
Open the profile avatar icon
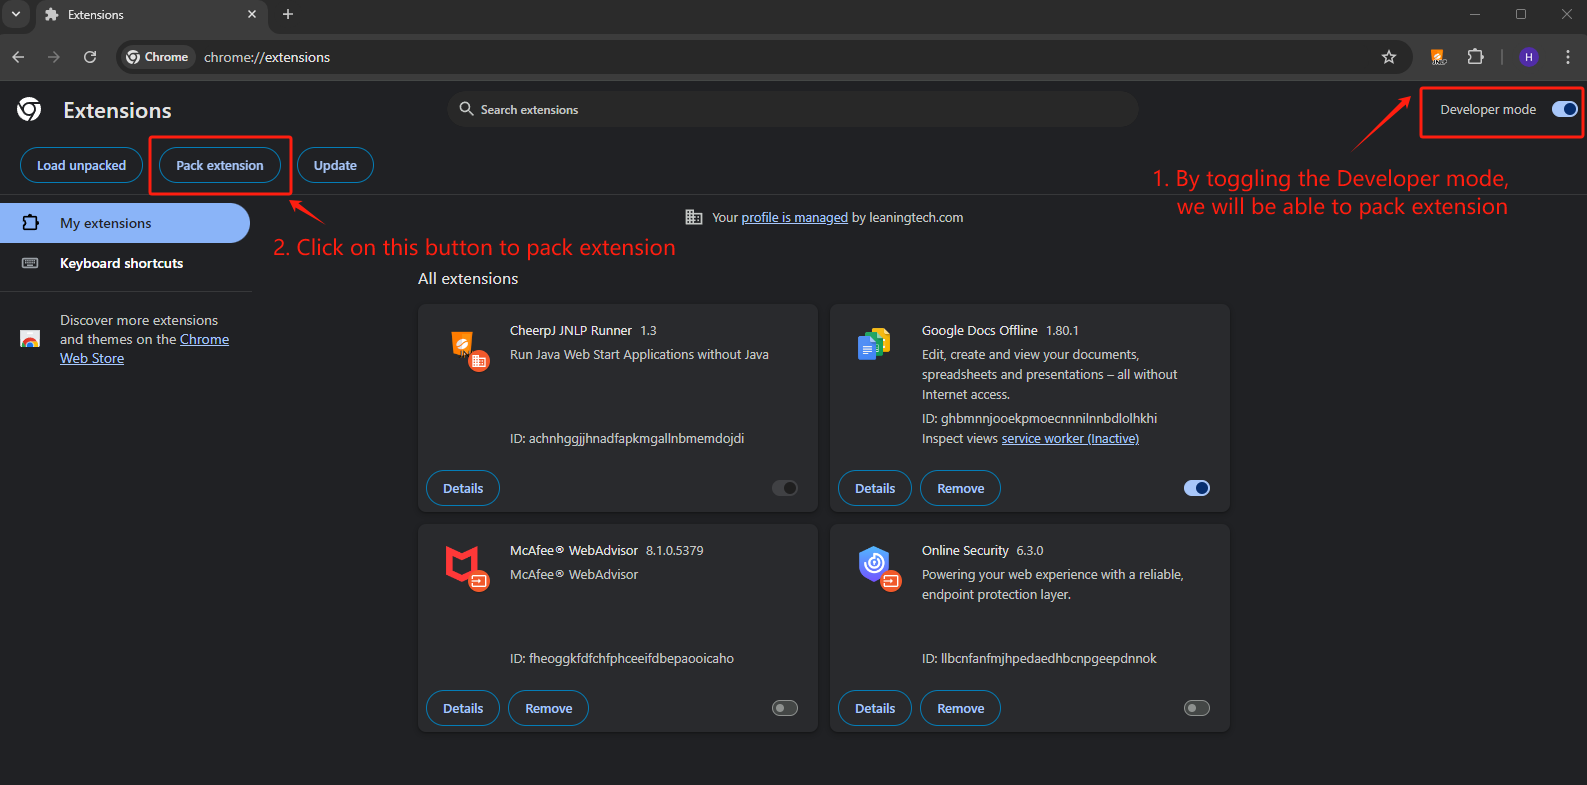point(1528,57)
